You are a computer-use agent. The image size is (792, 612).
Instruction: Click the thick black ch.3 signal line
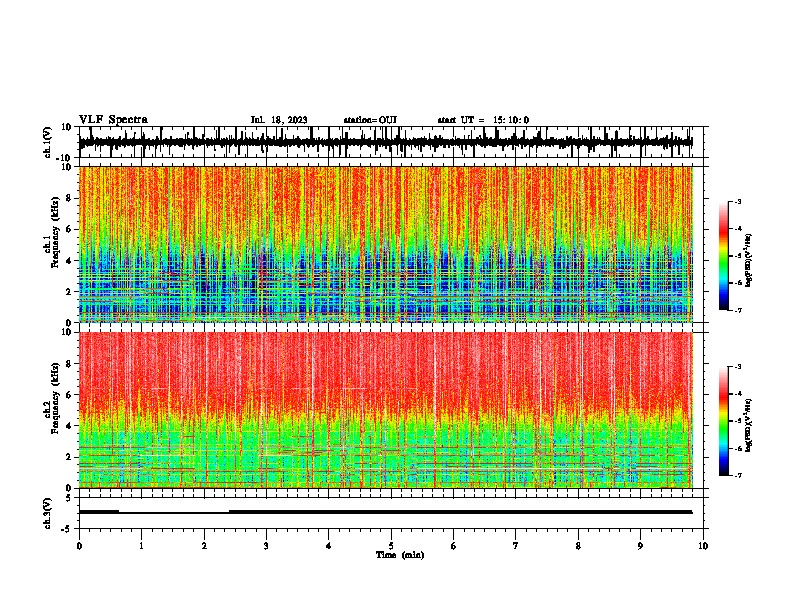click(385, 512)
